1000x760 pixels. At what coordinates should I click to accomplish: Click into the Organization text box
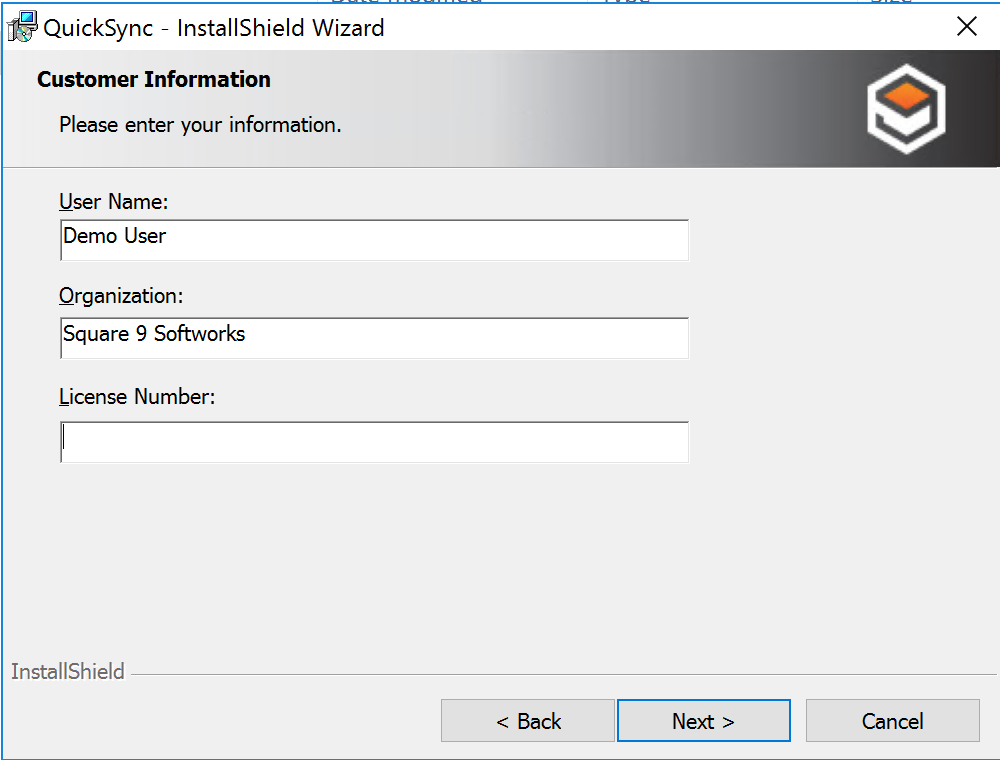pyautogui.click(x=374, y=338)
